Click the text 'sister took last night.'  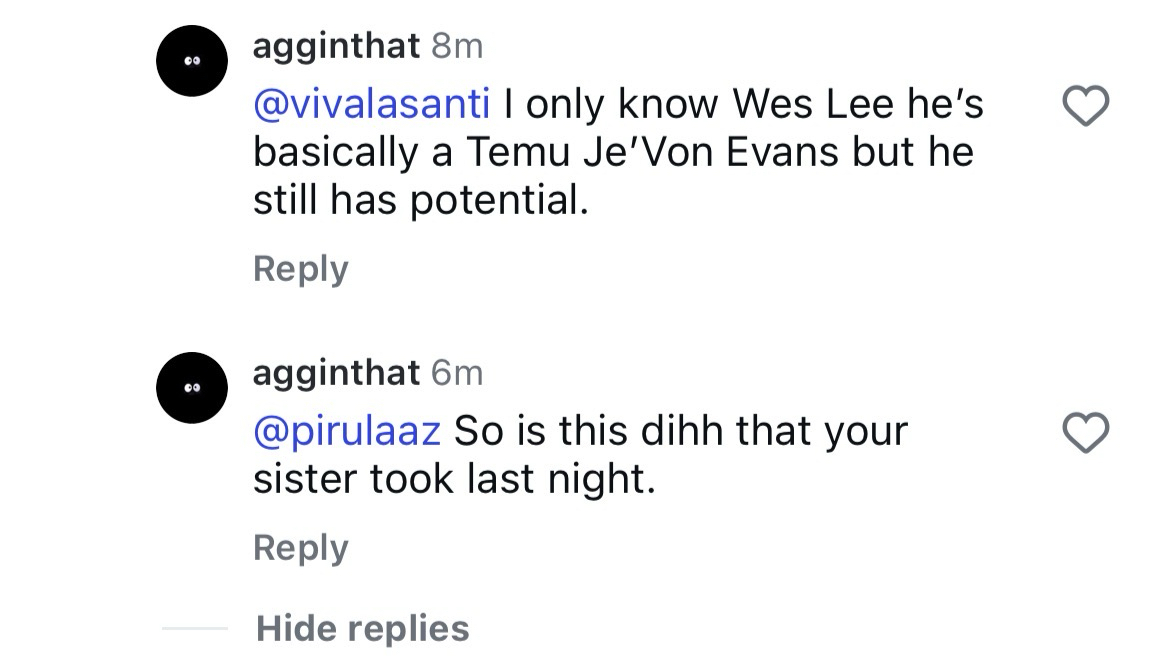point(454,480)
